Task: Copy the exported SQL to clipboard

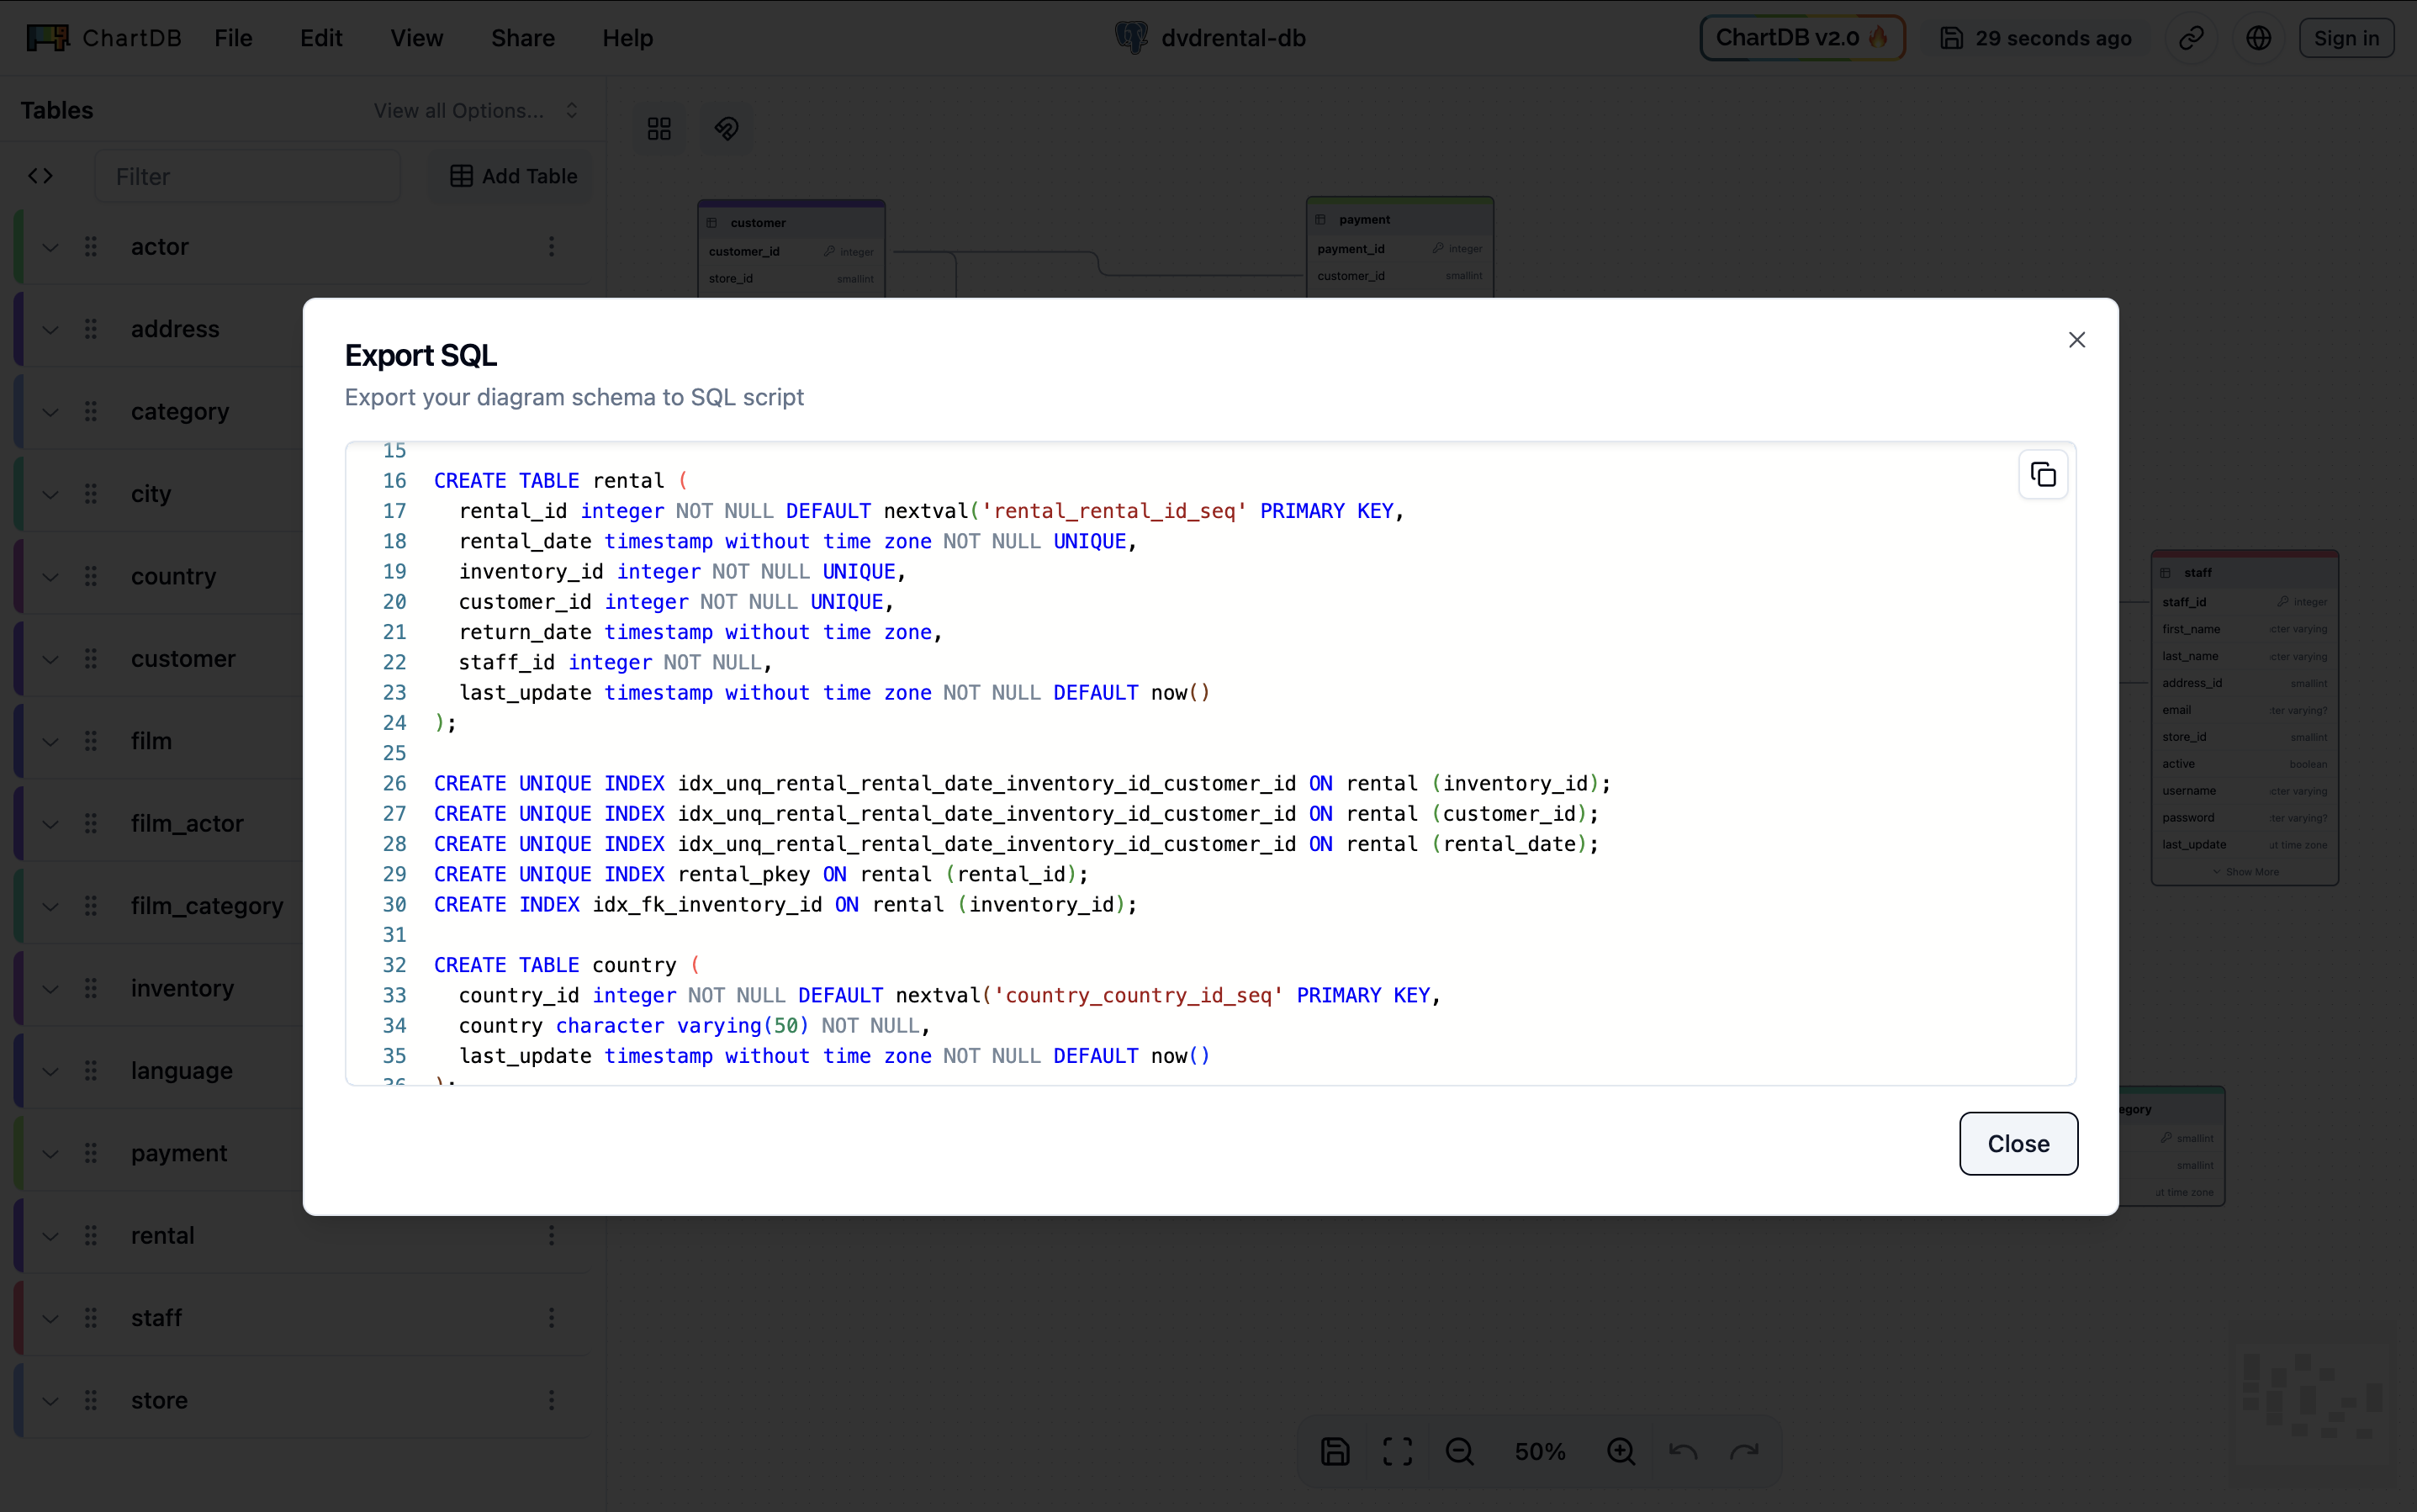Action: click(x=2042, y=475)
